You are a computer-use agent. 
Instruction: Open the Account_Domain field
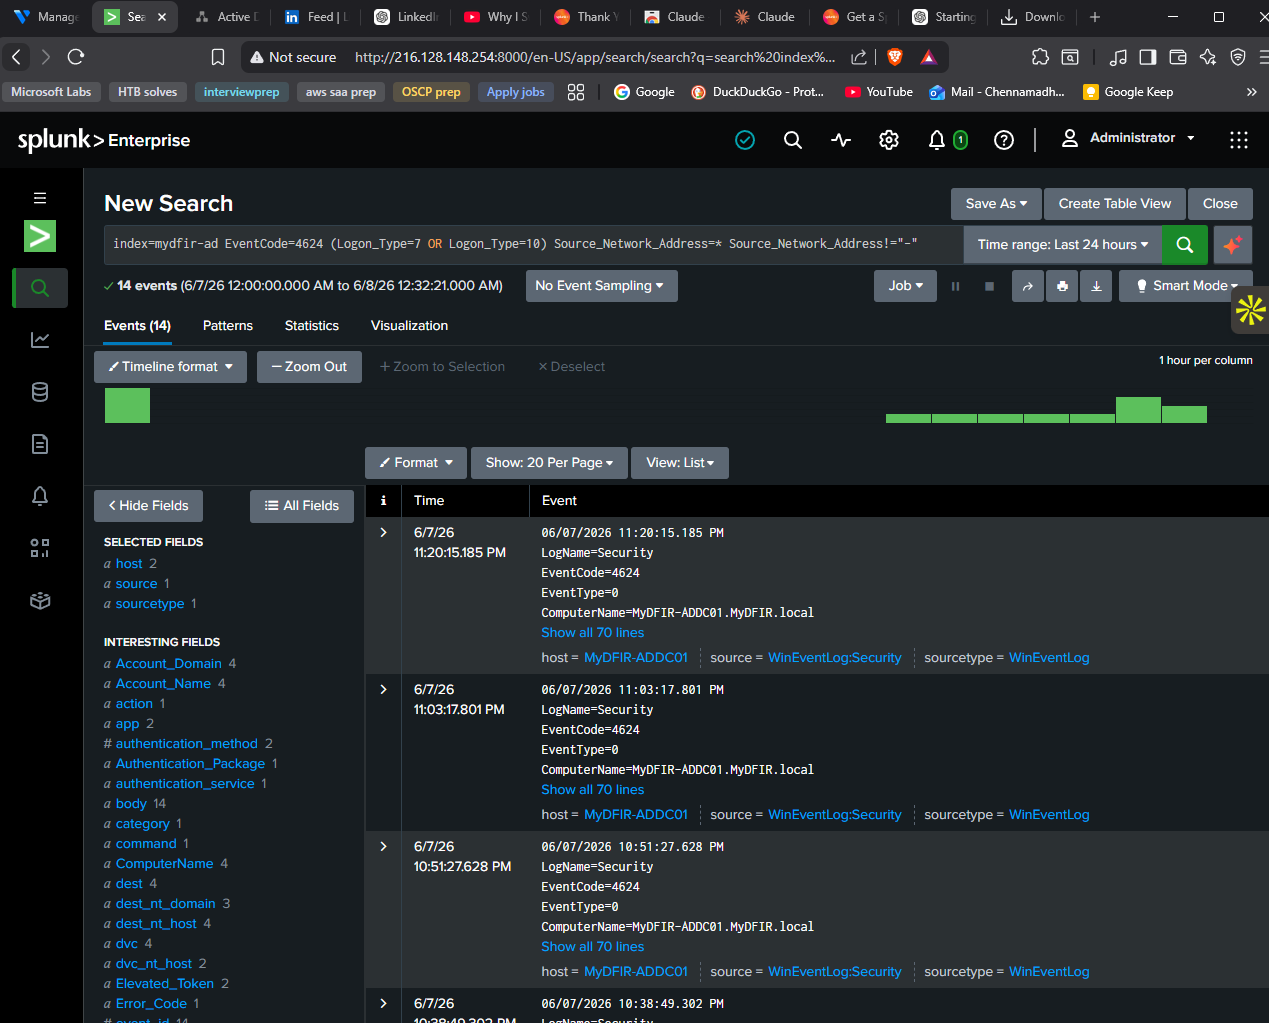coord(169,664)
